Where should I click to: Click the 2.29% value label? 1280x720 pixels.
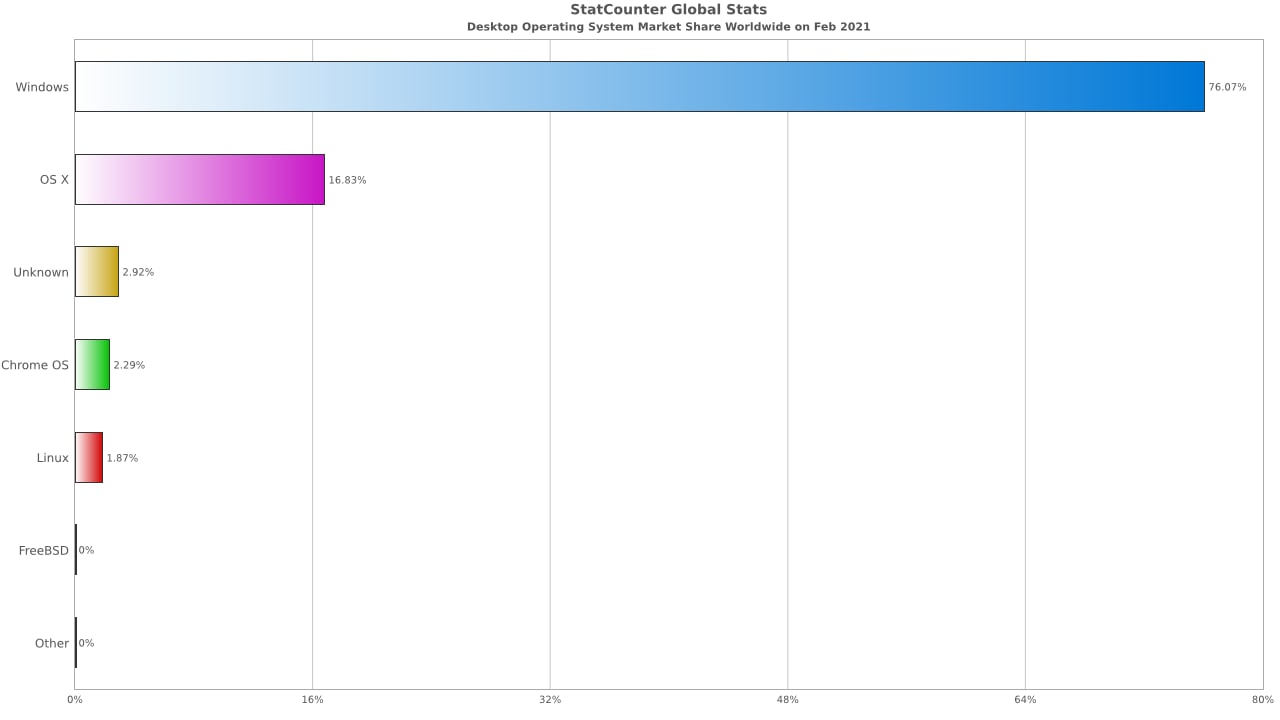click(x=129, y=365)
